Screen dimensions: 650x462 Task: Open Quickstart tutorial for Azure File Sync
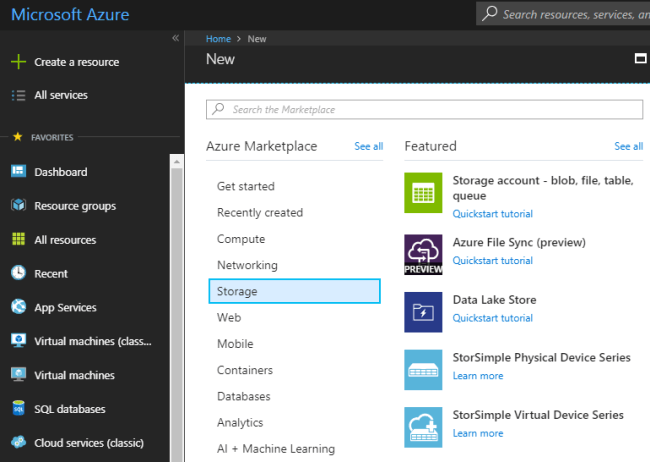pos(492,260)
